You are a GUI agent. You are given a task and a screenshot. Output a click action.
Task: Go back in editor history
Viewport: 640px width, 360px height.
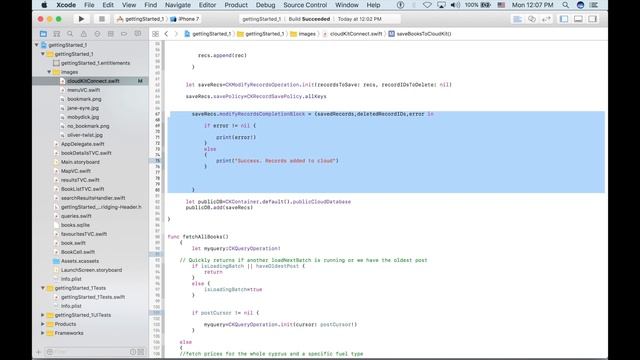coord(167,34)
